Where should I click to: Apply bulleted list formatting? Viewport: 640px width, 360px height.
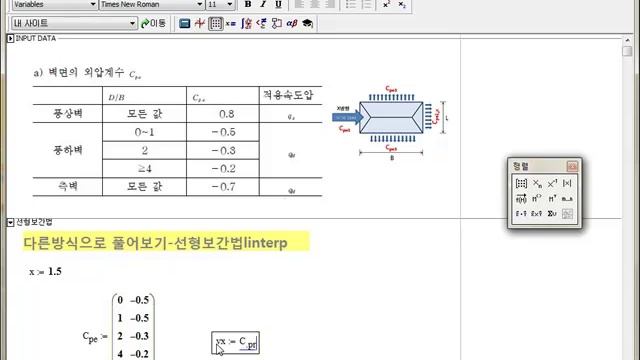[x=351, y=4]
